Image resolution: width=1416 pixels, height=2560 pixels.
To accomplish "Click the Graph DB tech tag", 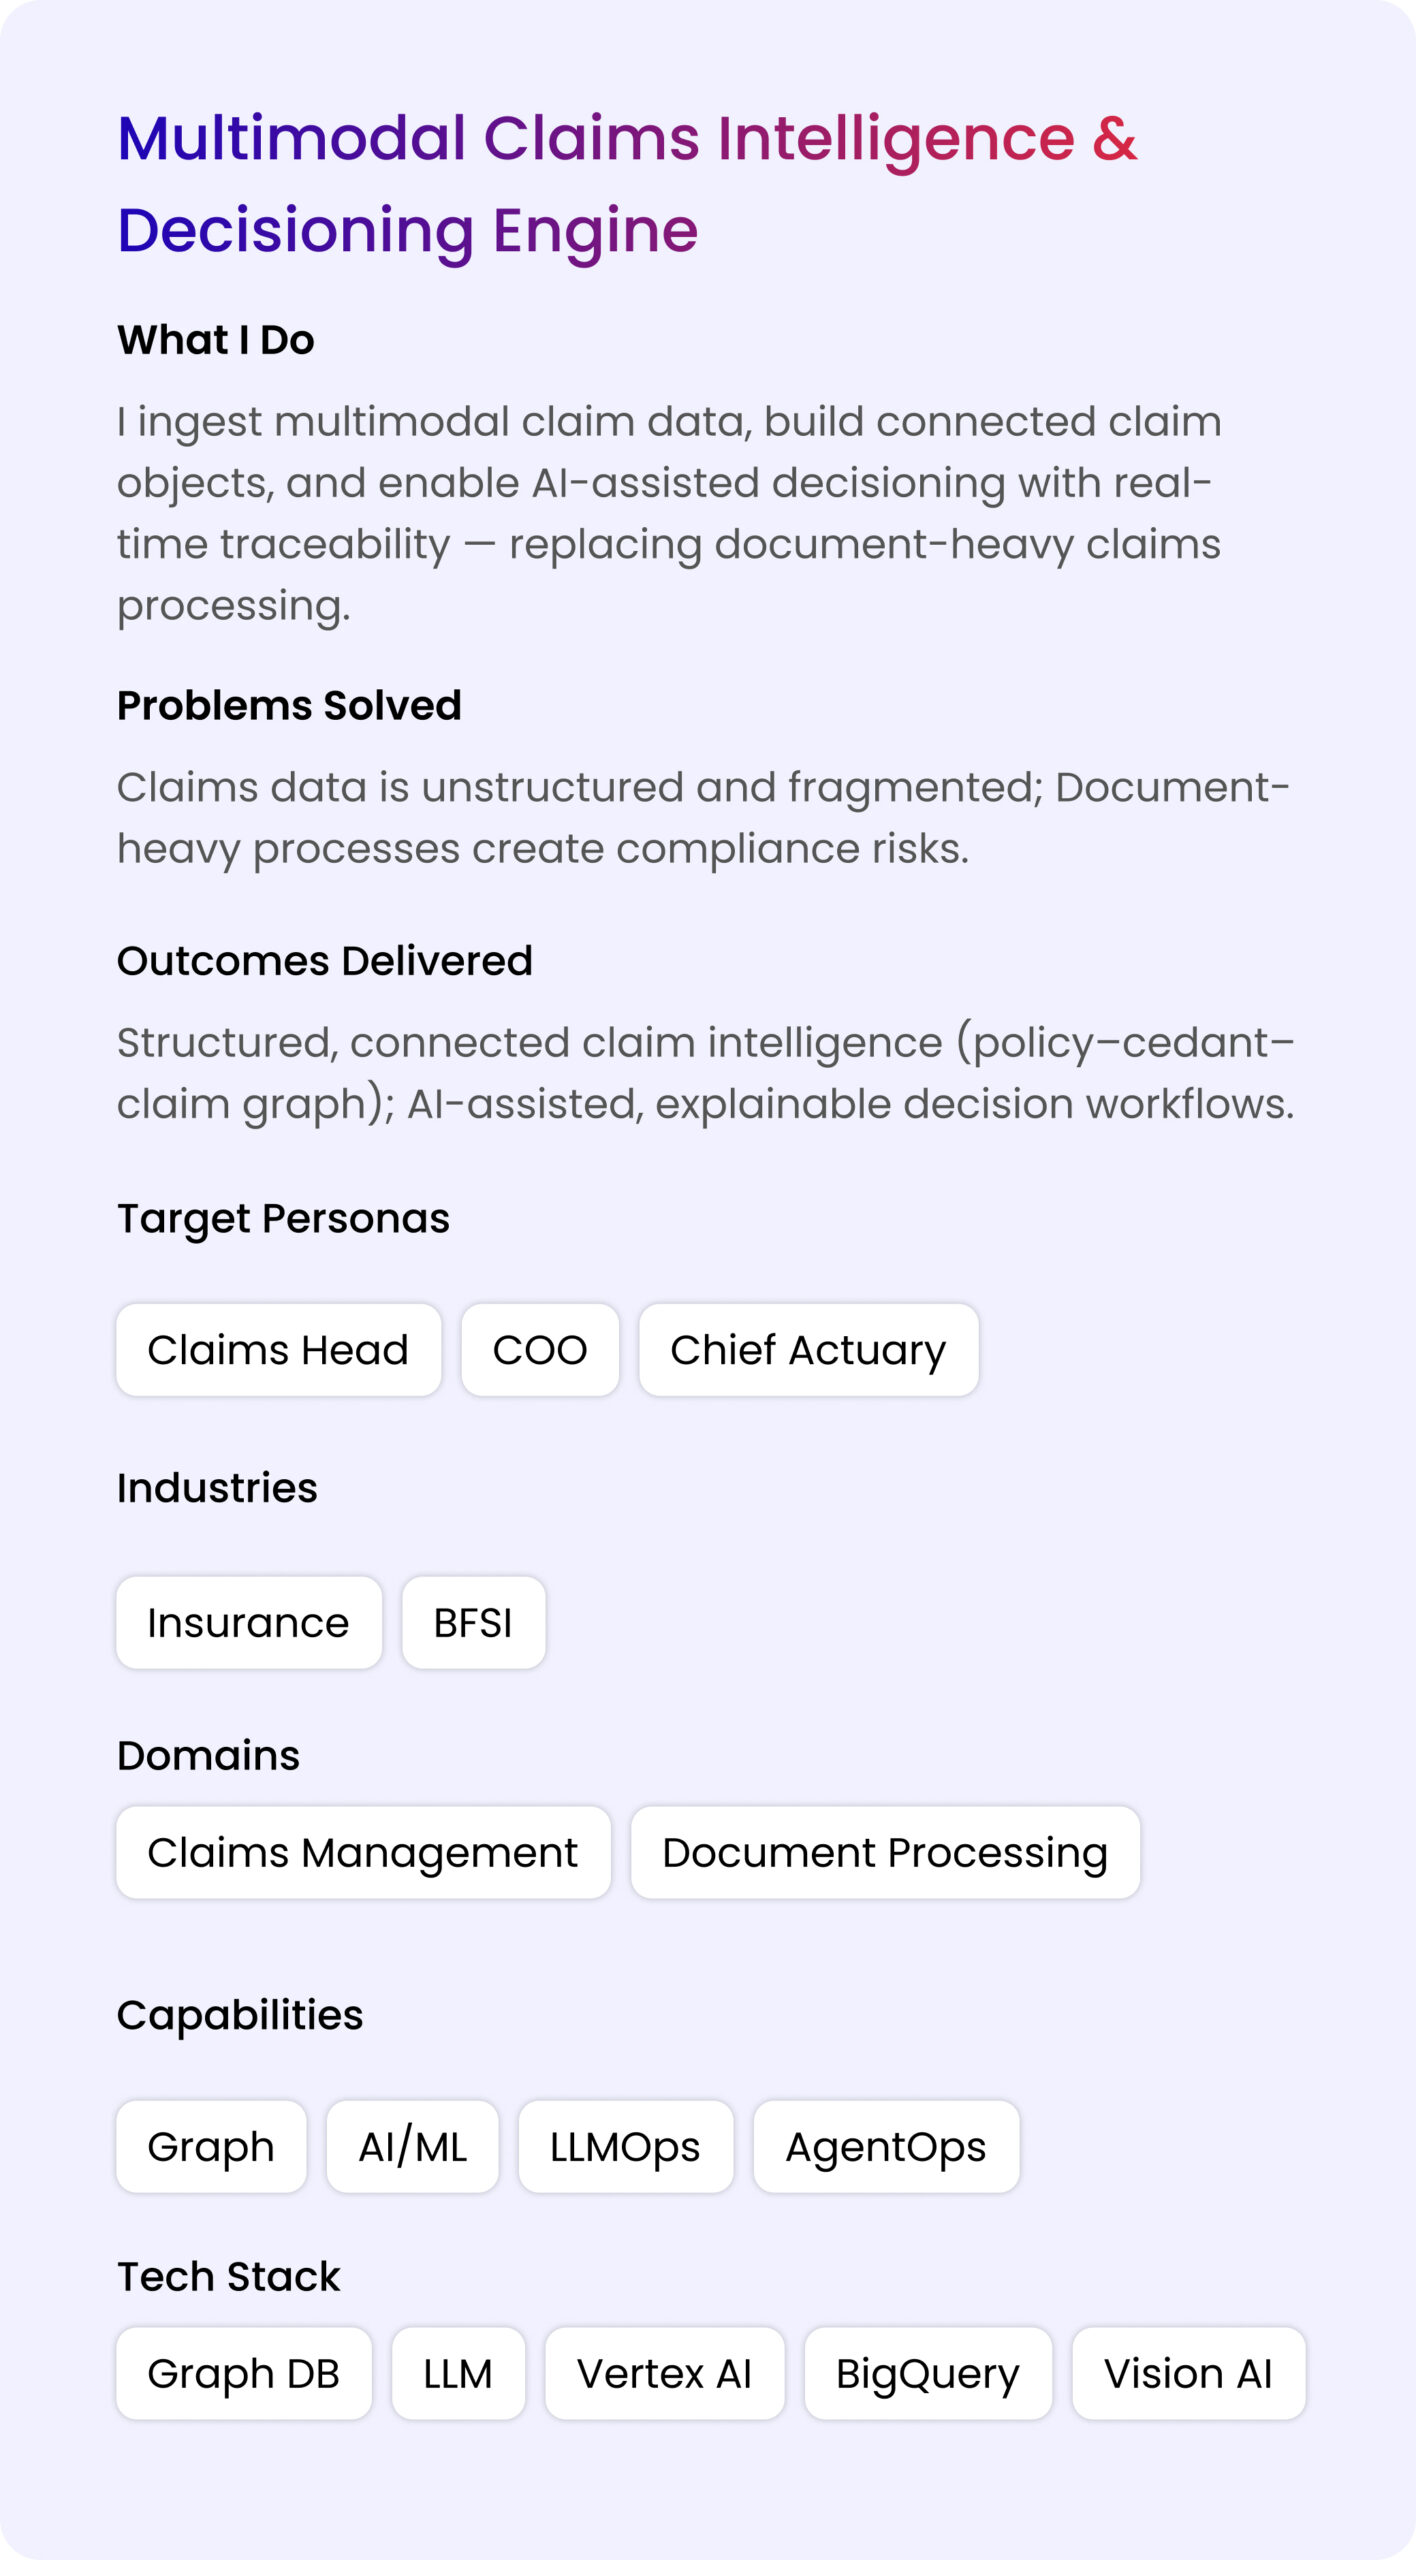I will click(244, 2373).
